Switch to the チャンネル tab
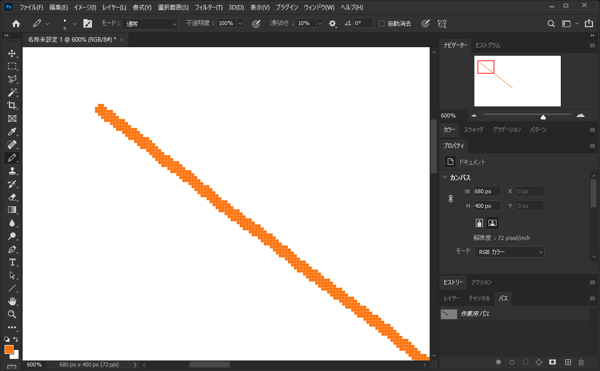Image resolution: width=600 pixels, height=371 pixels. (479, 298)
